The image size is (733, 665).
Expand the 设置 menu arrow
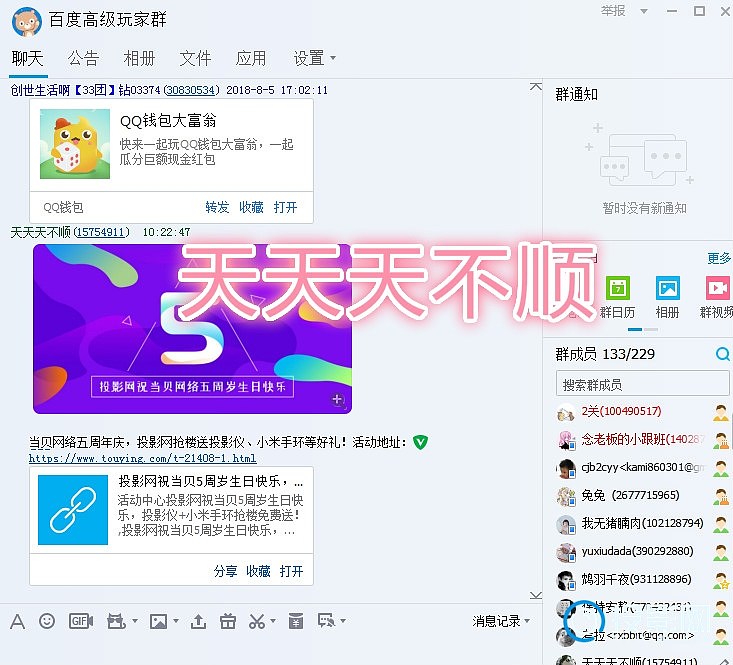(x=333, y=58)
